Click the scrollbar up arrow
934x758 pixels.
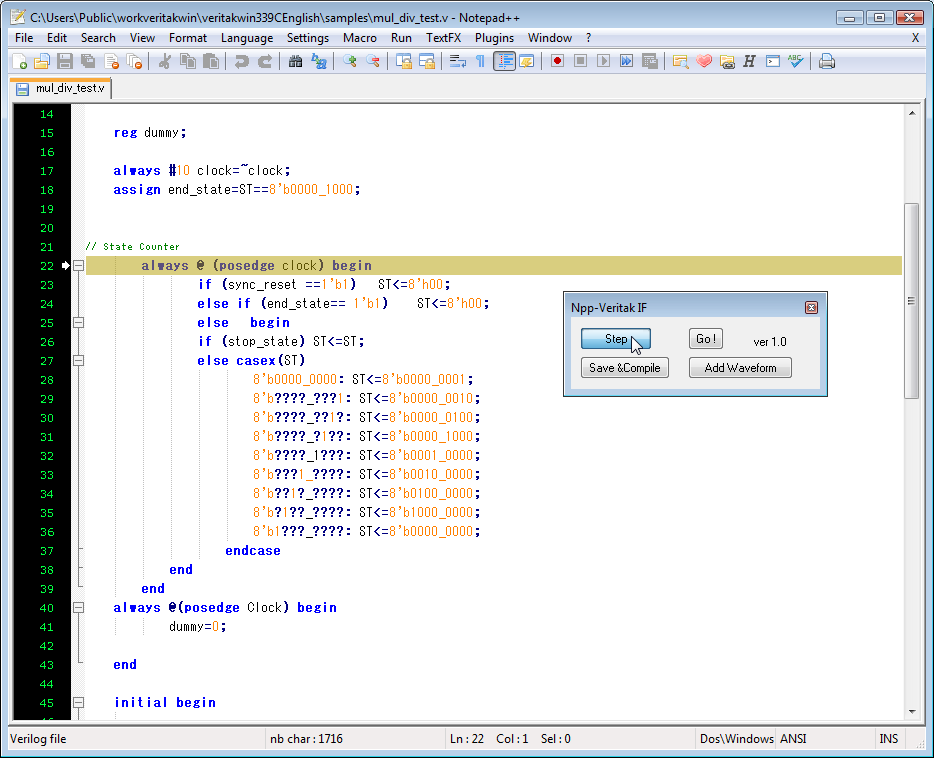912,113
